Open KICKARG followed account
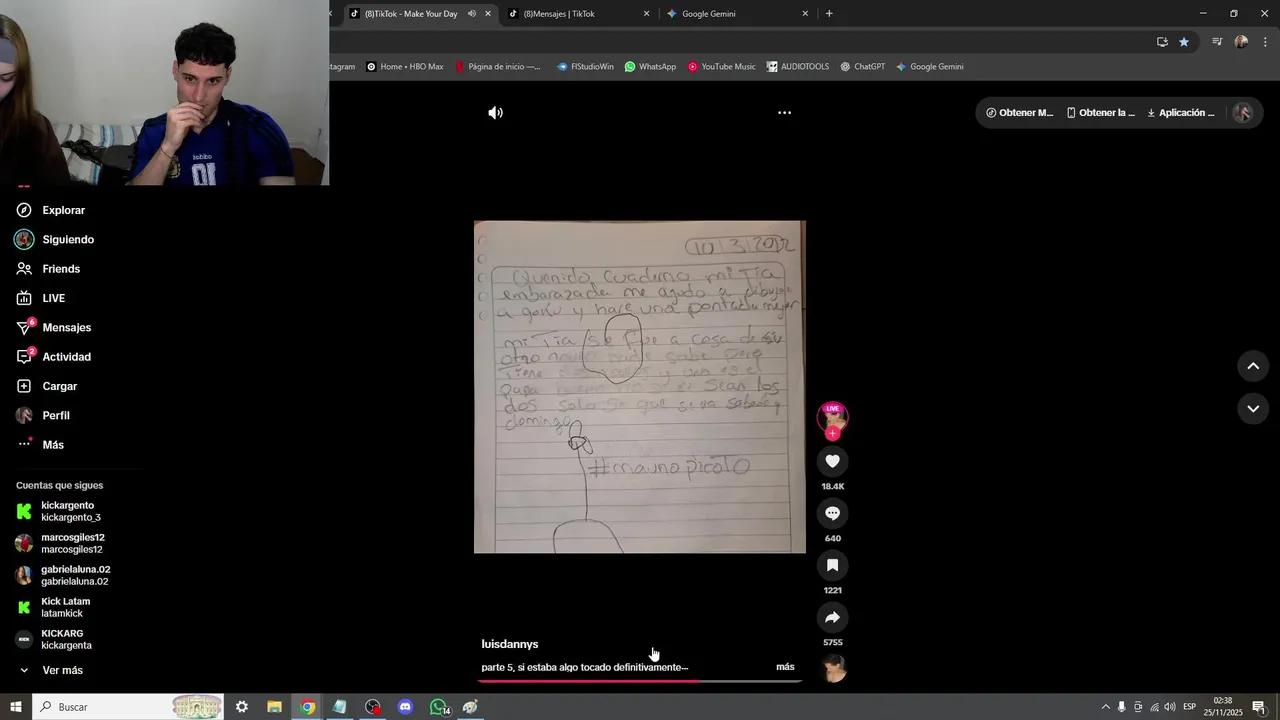The width and height of the screenshot is (1280, 720). pyautogui.click(x=66, y=639)
